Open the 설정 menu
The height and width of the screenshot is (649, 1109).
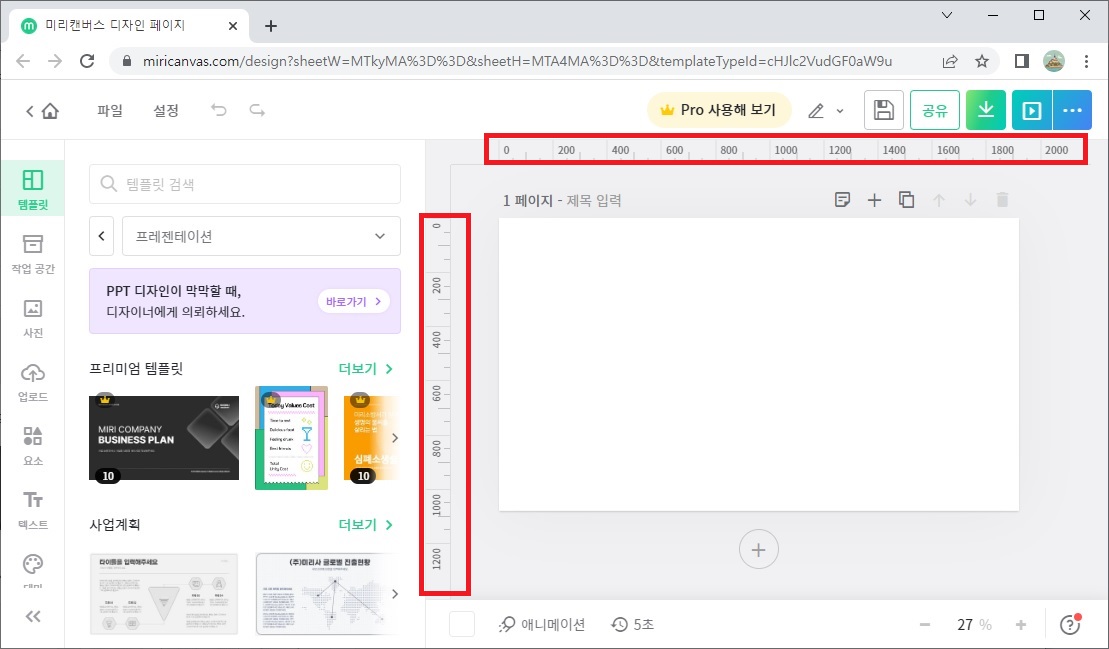pos(166,110)
